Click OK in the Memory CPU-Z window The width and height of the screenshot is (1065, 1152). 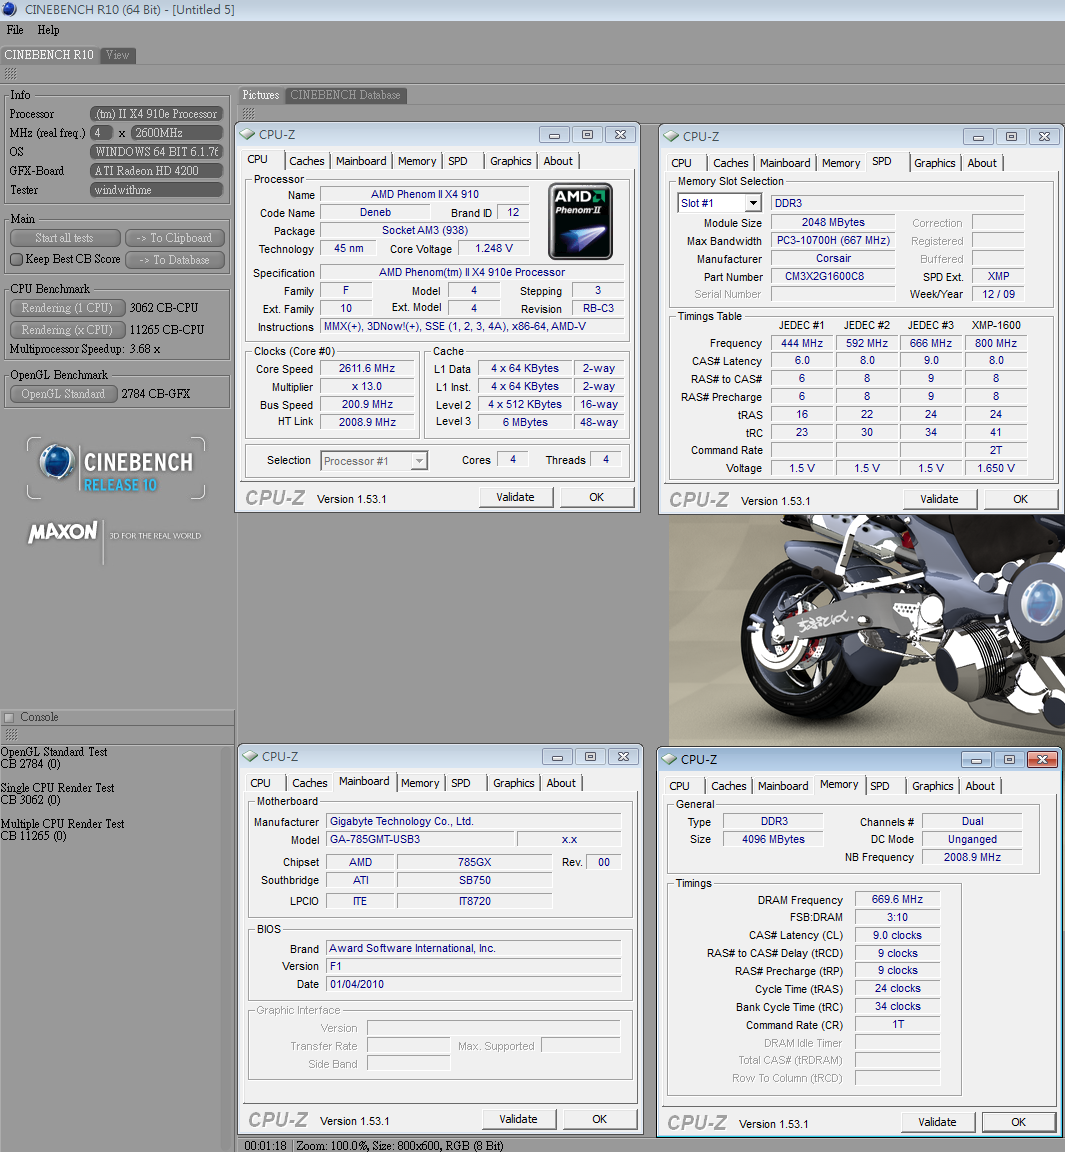pyautogui.click(x=1019, y=1122)
